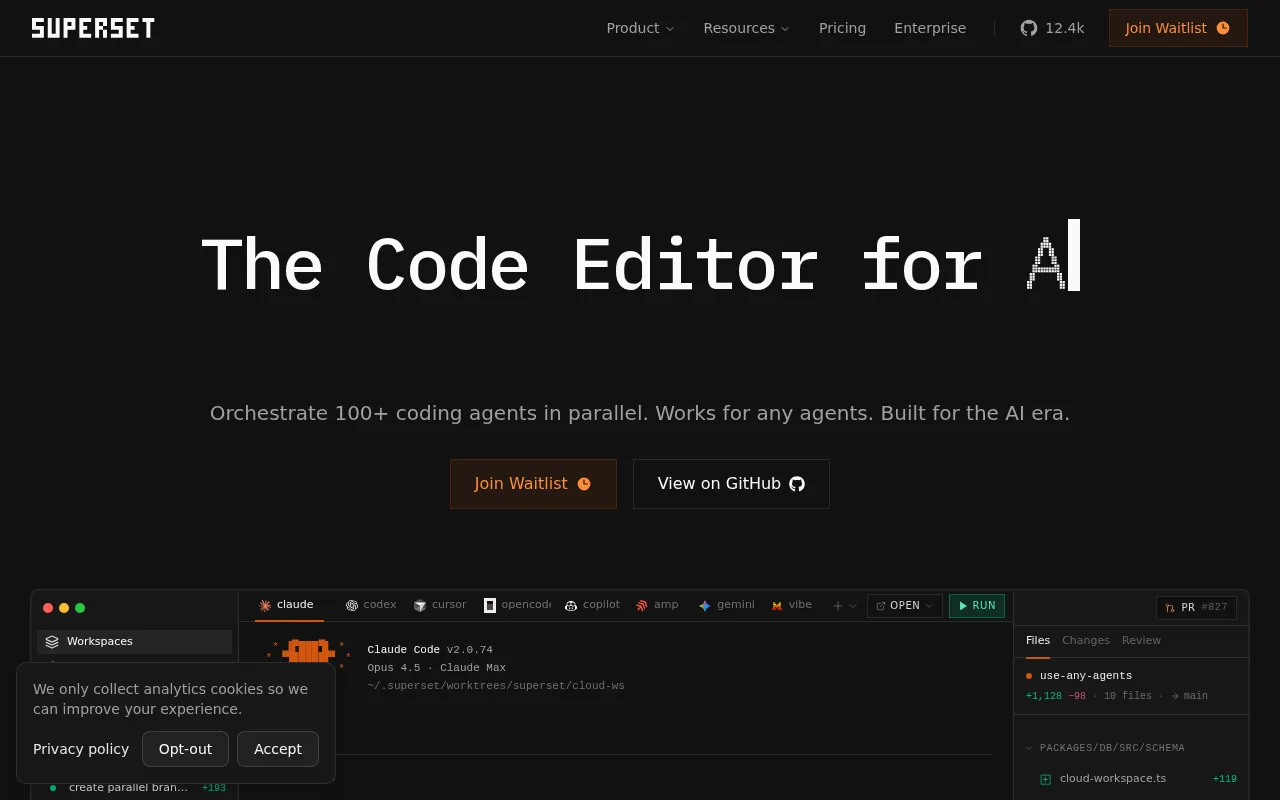Expand the Resources menu
The width and height of the screenshot is (1280, 800).
746,28
